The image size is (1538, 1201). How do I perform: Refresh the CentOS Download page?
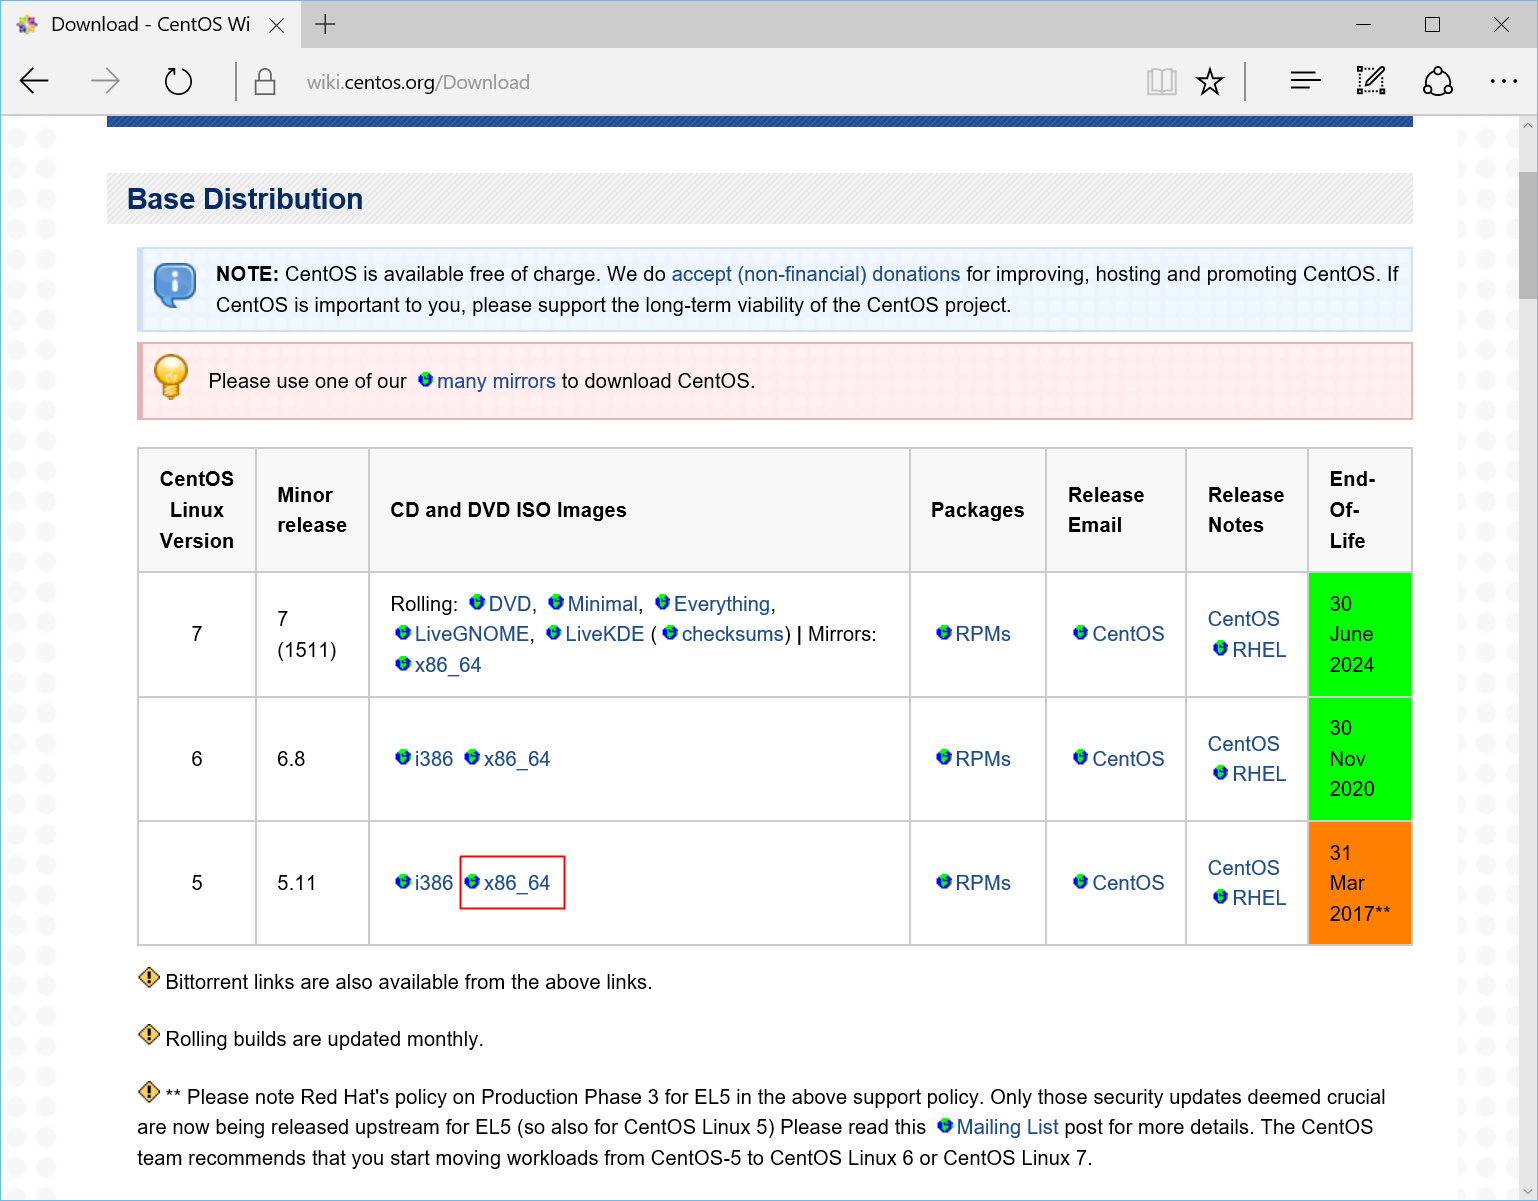[178, 81]
